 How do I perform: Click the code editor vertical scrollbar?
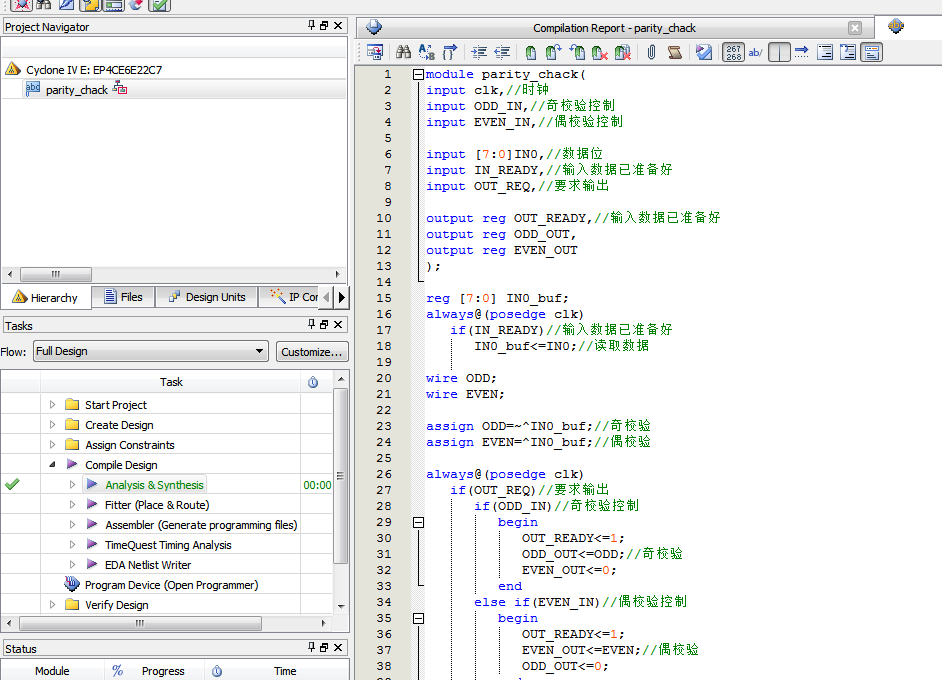coord(936,350)
